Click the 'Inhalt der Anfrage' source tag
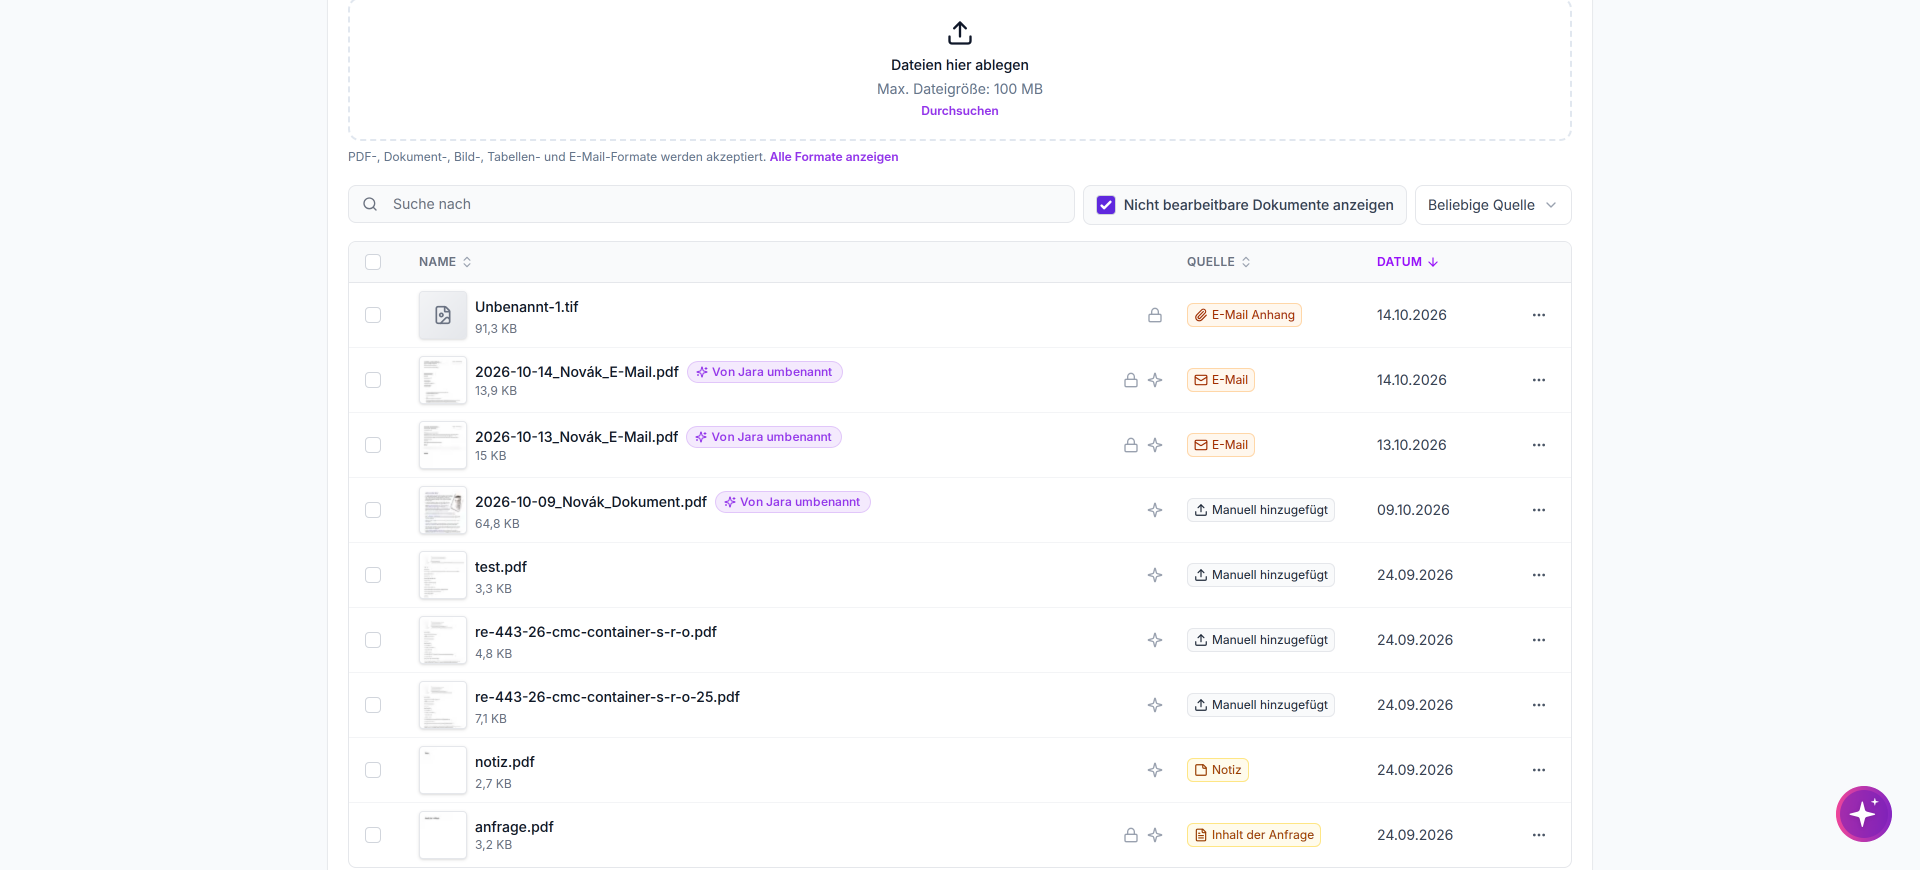 [x=1254, y=835]
